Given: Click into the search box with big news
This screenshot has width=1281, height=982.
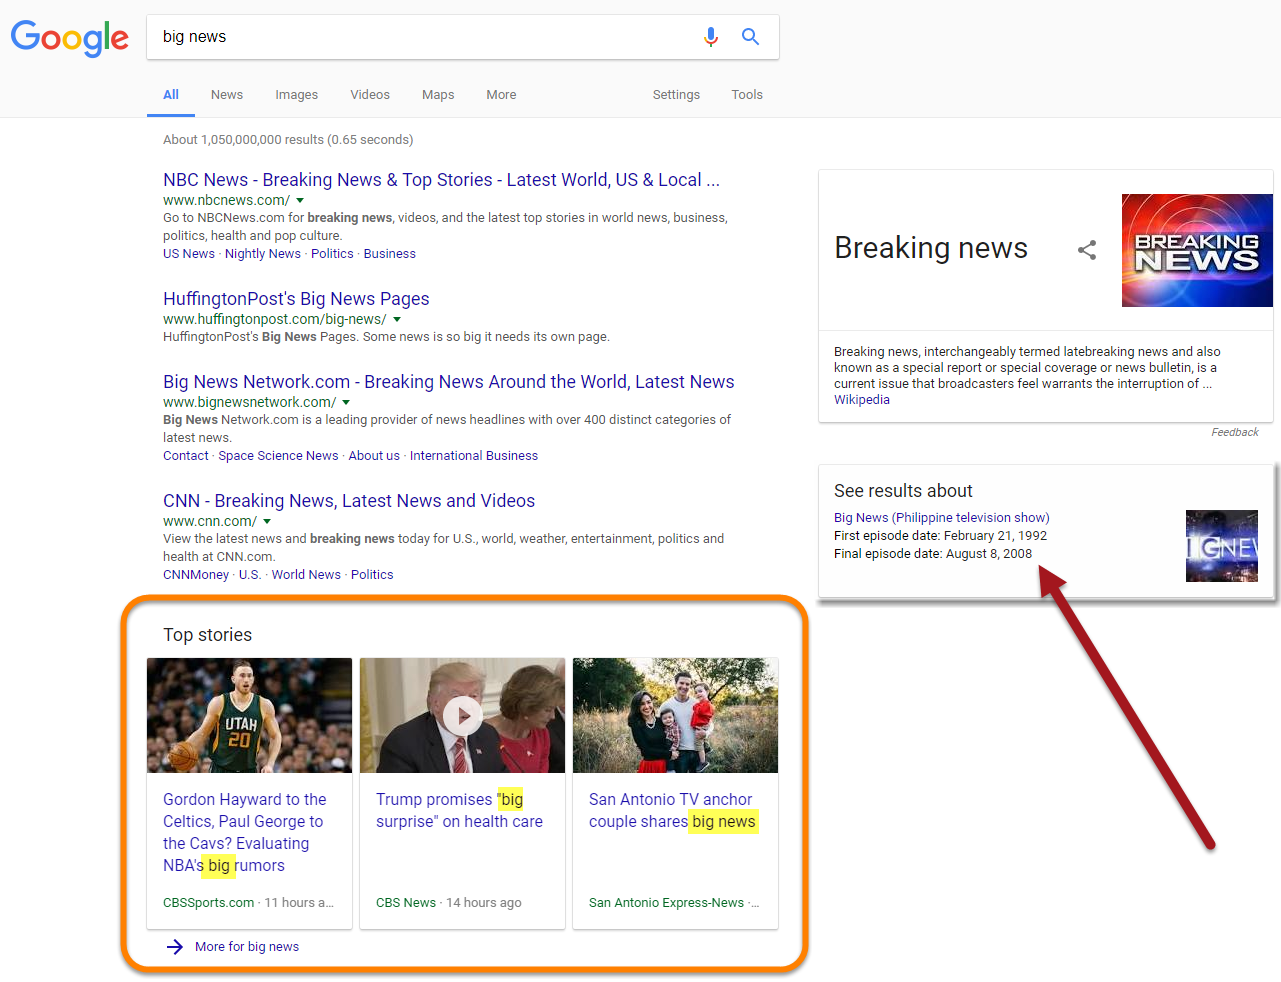Looking at the screenshot, I should click(420, 37).
